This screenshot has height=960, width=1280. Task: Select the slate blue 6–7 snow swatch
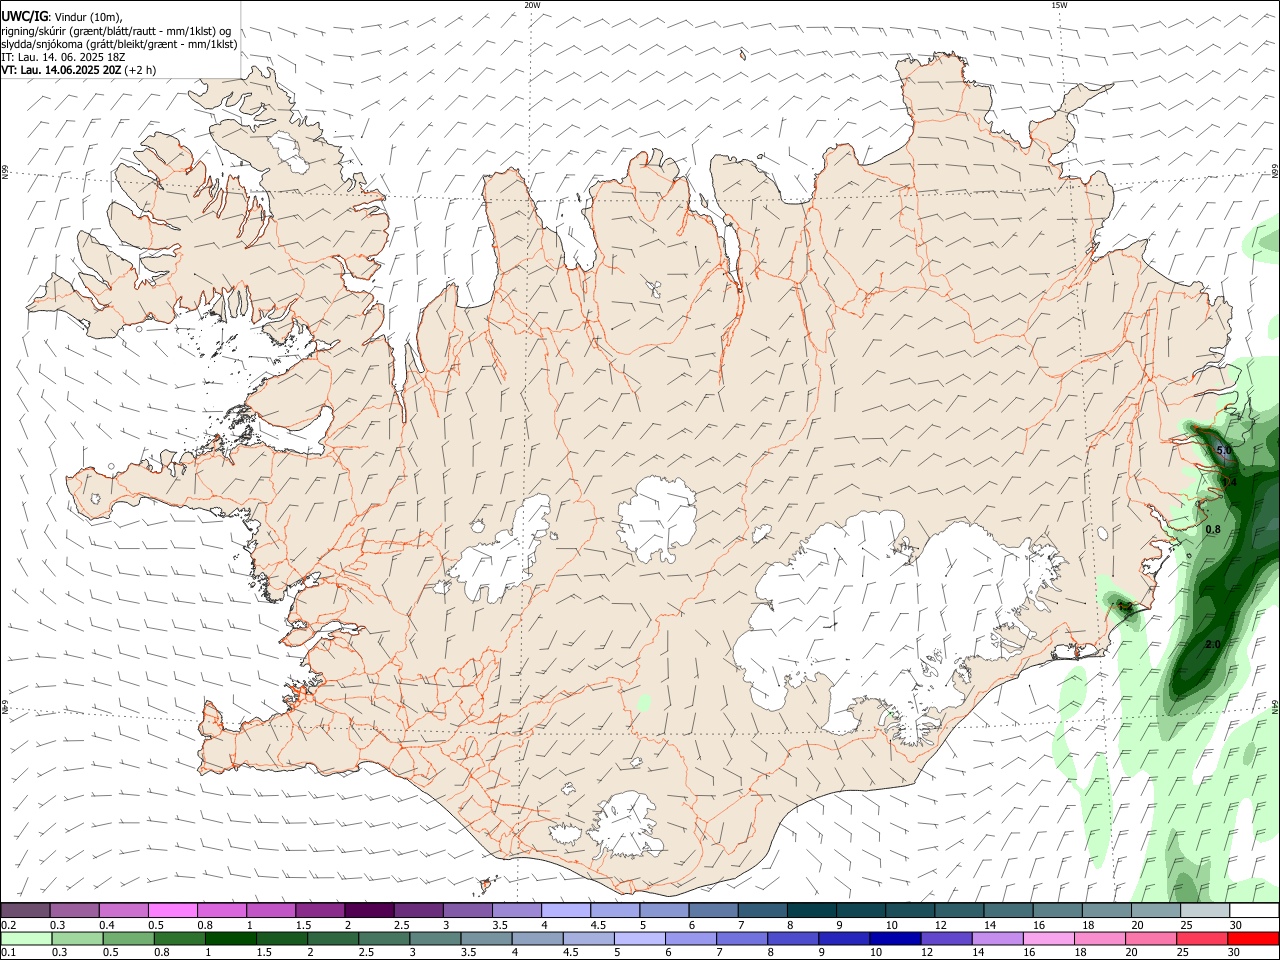[714, 910]
